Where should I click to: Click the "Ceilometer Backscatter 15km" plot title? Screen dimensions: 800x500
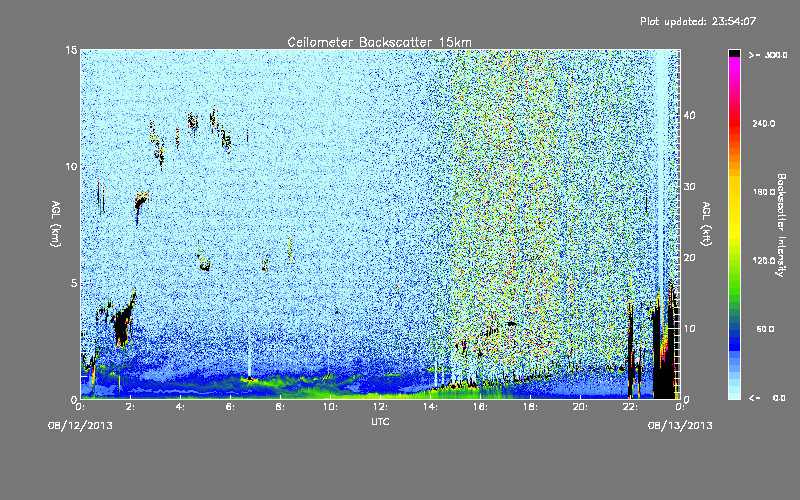(379, 42)
